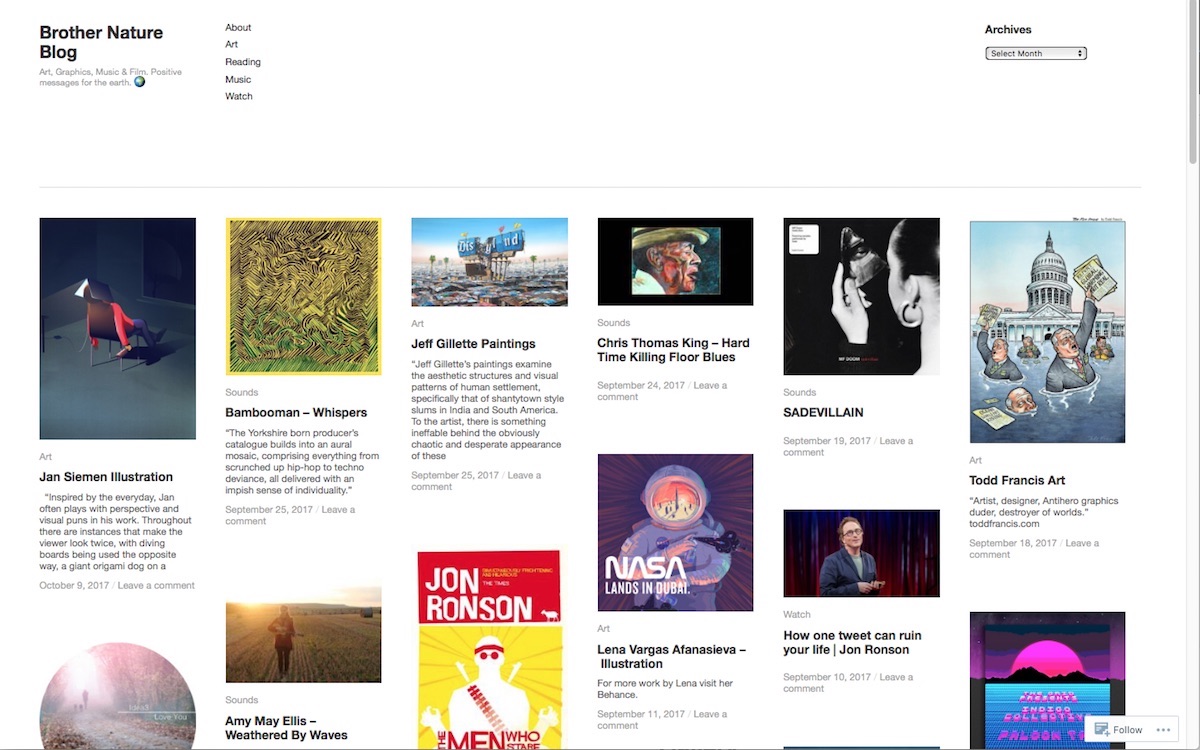Image resolution: width=1200 pixels, height=750 pixels.
Task: Click the Sounds category above Chris Thomas King
Action: tap(613, 323)
